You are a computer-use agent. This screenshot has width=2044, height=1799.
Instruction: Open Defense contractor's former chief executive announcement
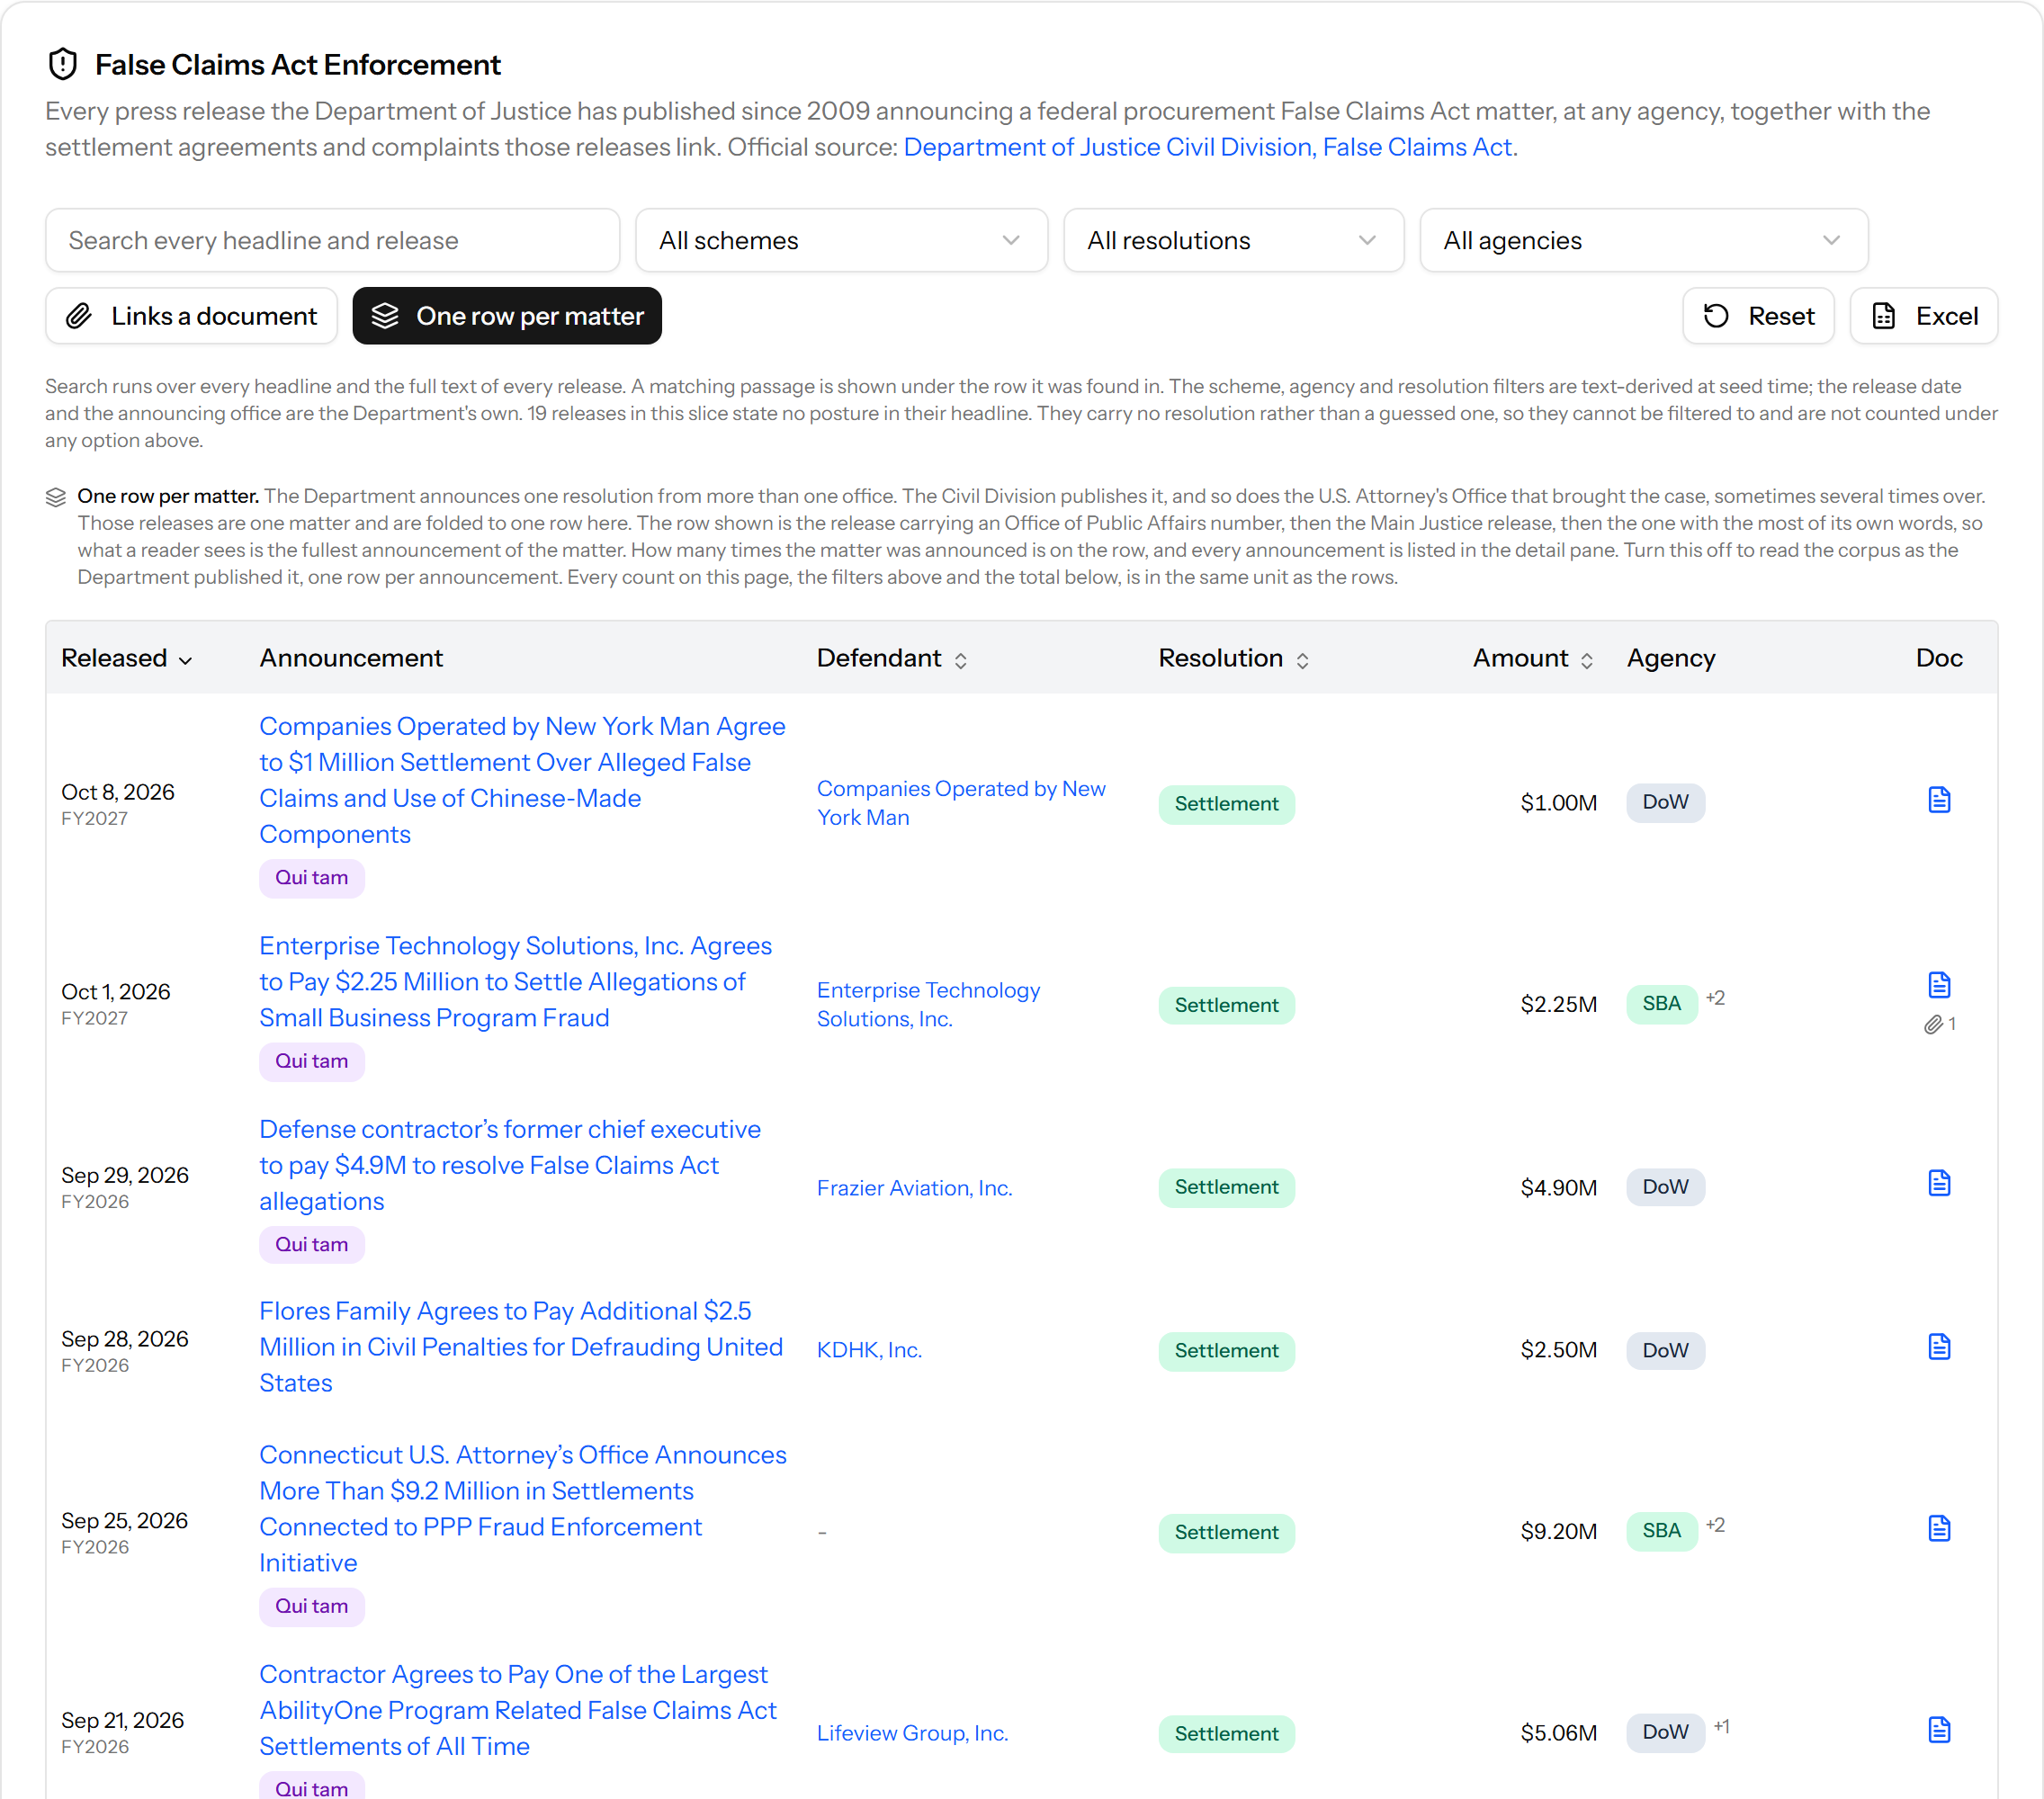pos(510,1165)
